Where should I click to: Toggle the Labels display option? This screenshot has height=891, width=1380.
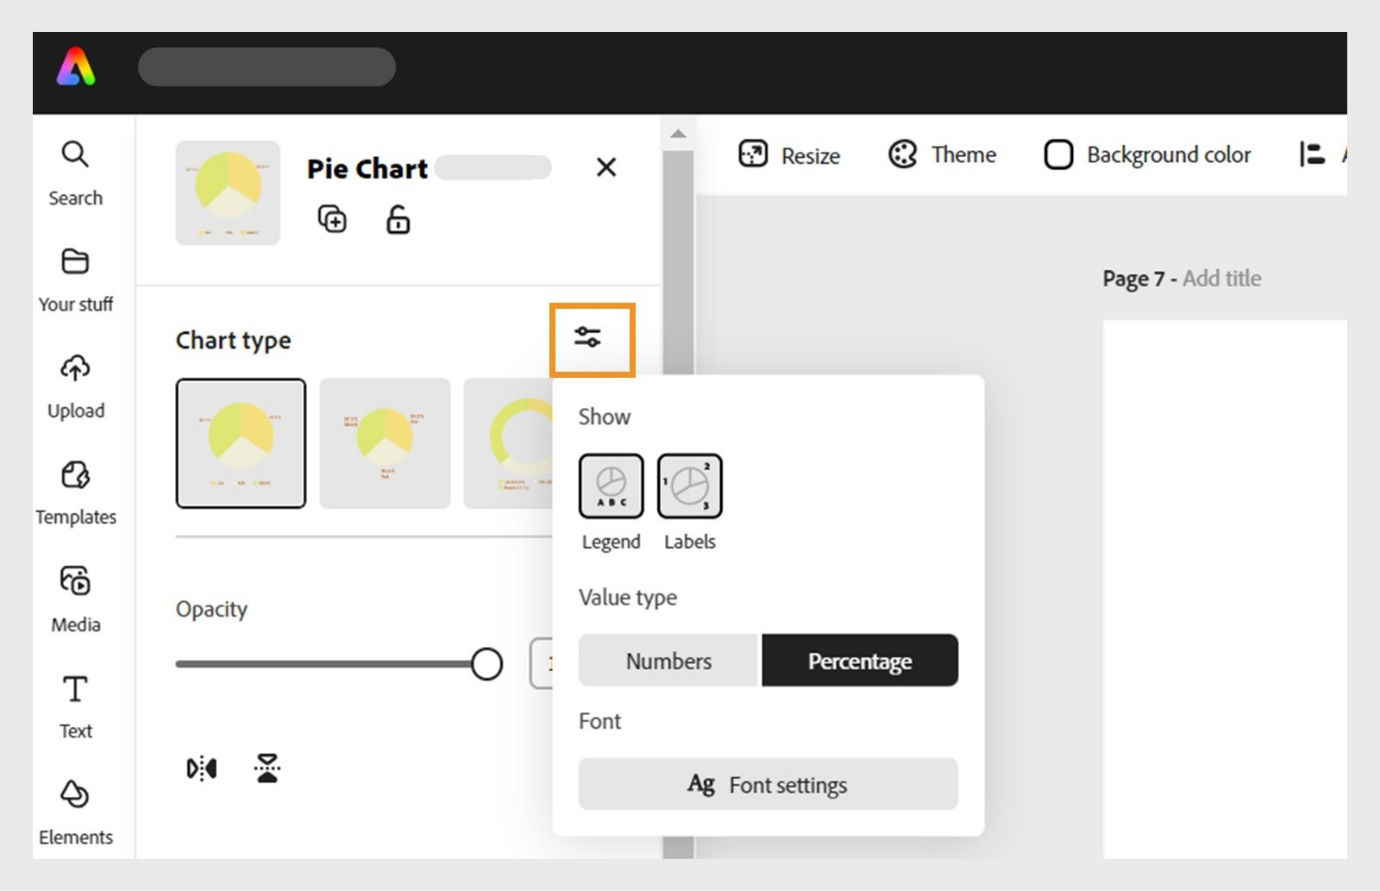(689, 486)
